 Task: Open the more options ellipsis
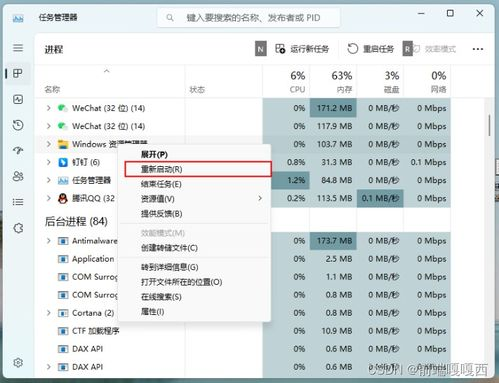pyautogui.click(x=478, y=49)
